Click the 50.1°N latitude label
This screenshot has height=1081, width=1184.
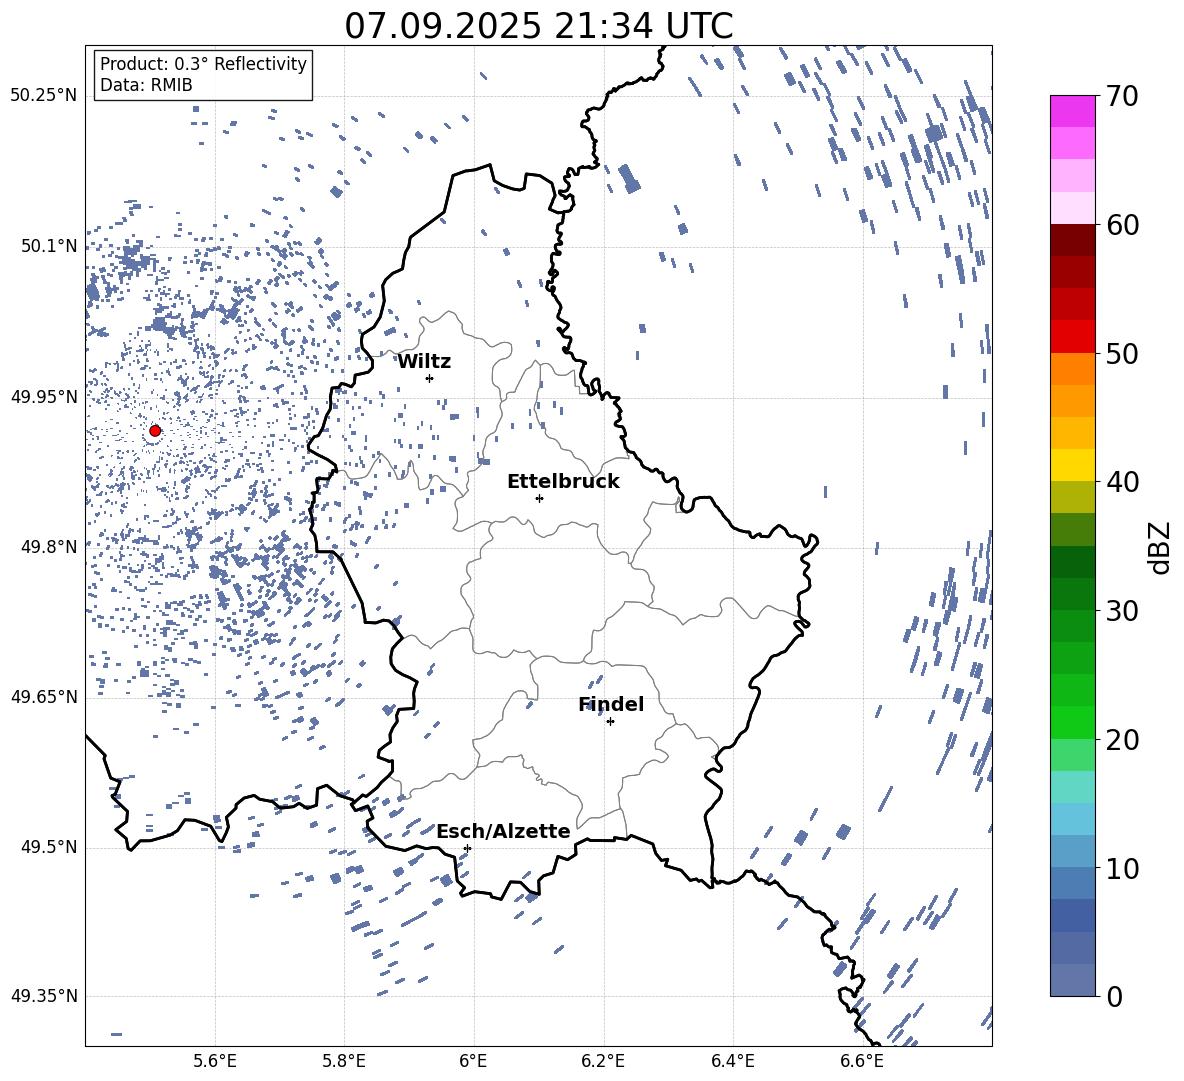click(48, 246)
